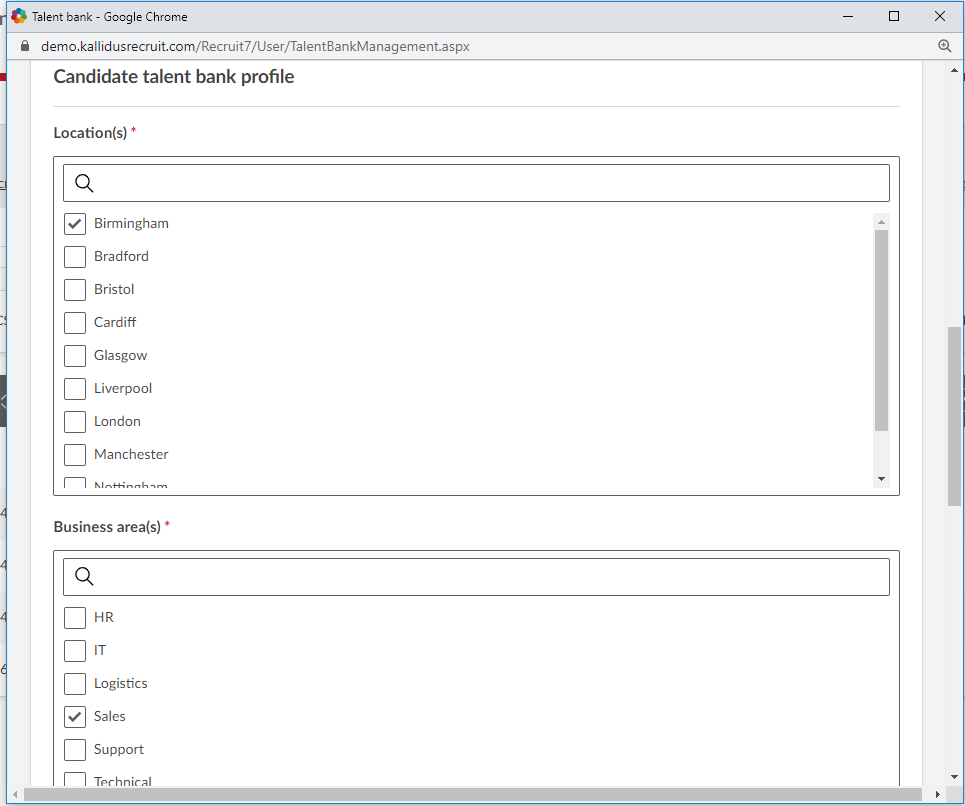Click page scrollbar down arrow
The height and width of the screenshot is (806, 965).
(x=954, y=777)
